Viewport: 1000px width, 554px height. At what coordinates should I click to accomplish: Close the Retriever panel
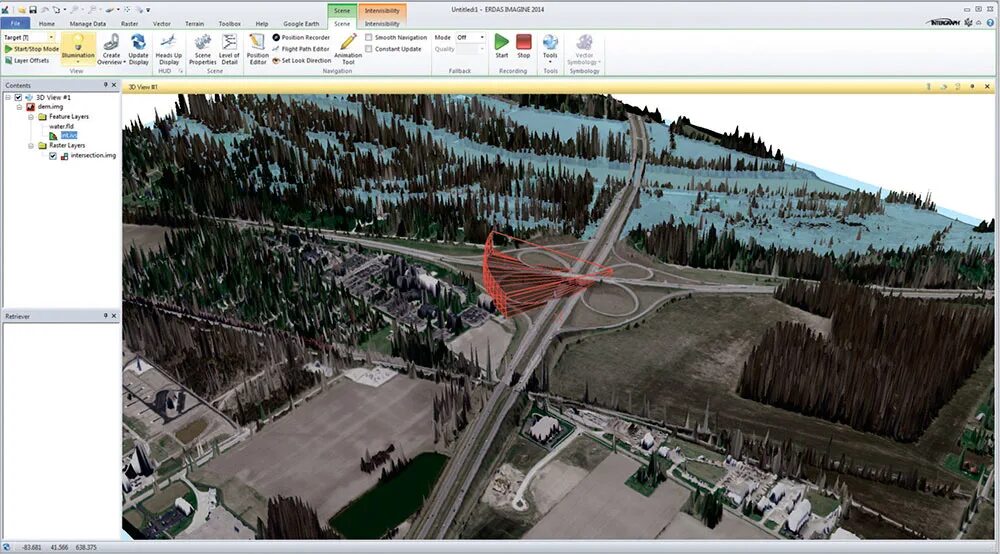(x=114, y=316)
